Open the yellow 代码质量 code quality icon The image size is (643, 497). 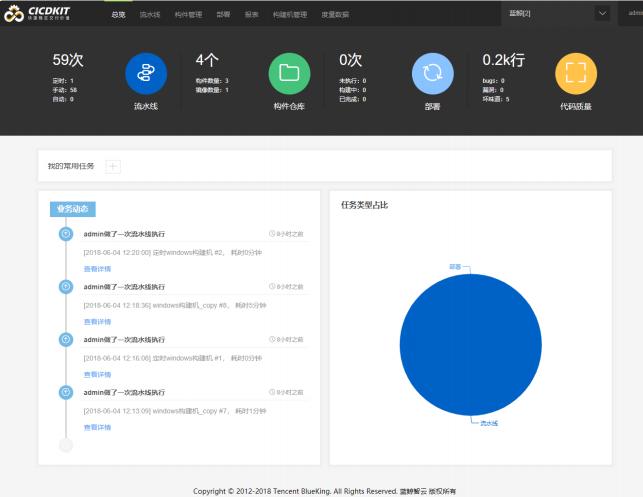tap(575, 73)
